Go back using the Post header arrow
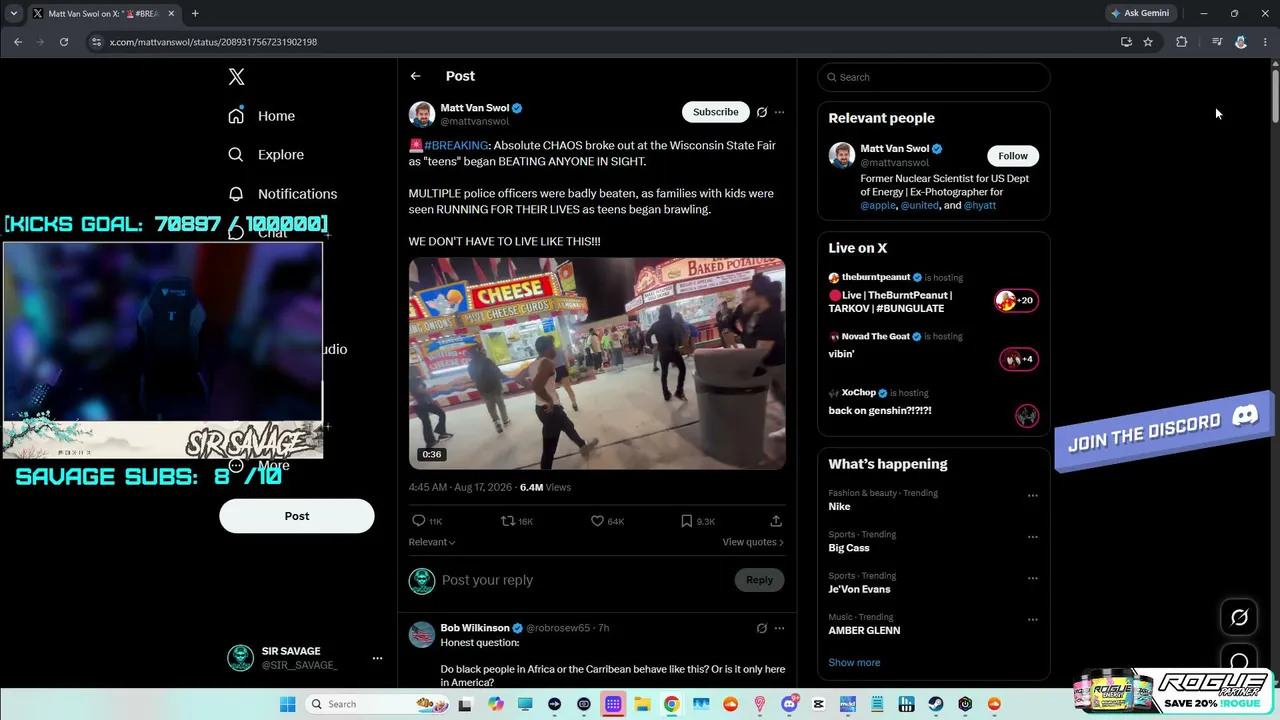Viewport: 1280px width, 720px height. click(x=416, y=76)
